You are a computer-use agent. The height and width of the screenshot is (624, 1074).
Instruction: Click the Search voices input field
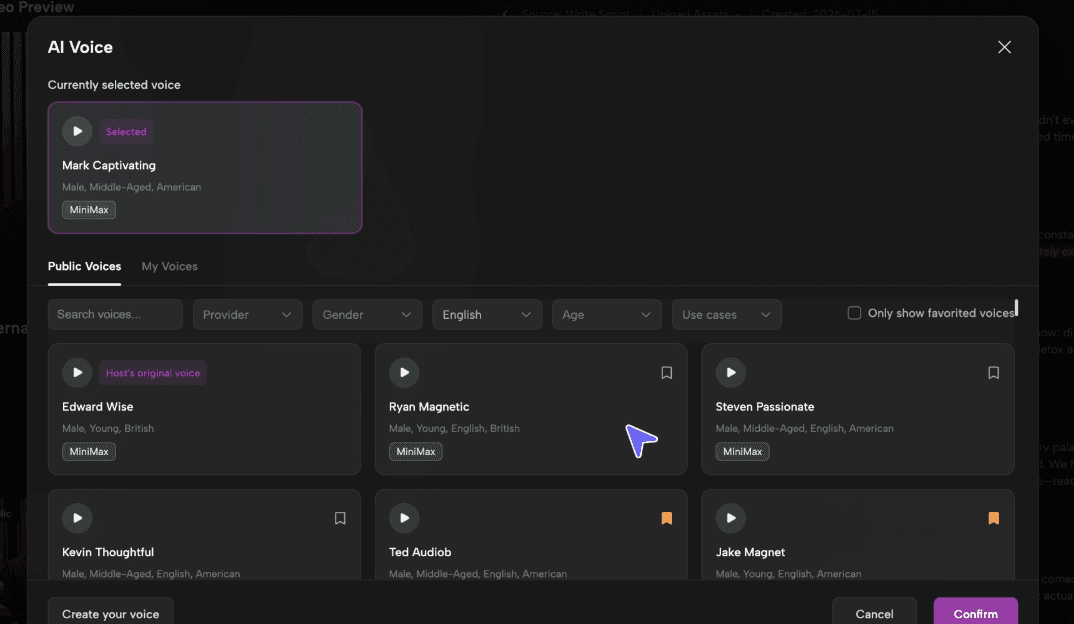115,314
